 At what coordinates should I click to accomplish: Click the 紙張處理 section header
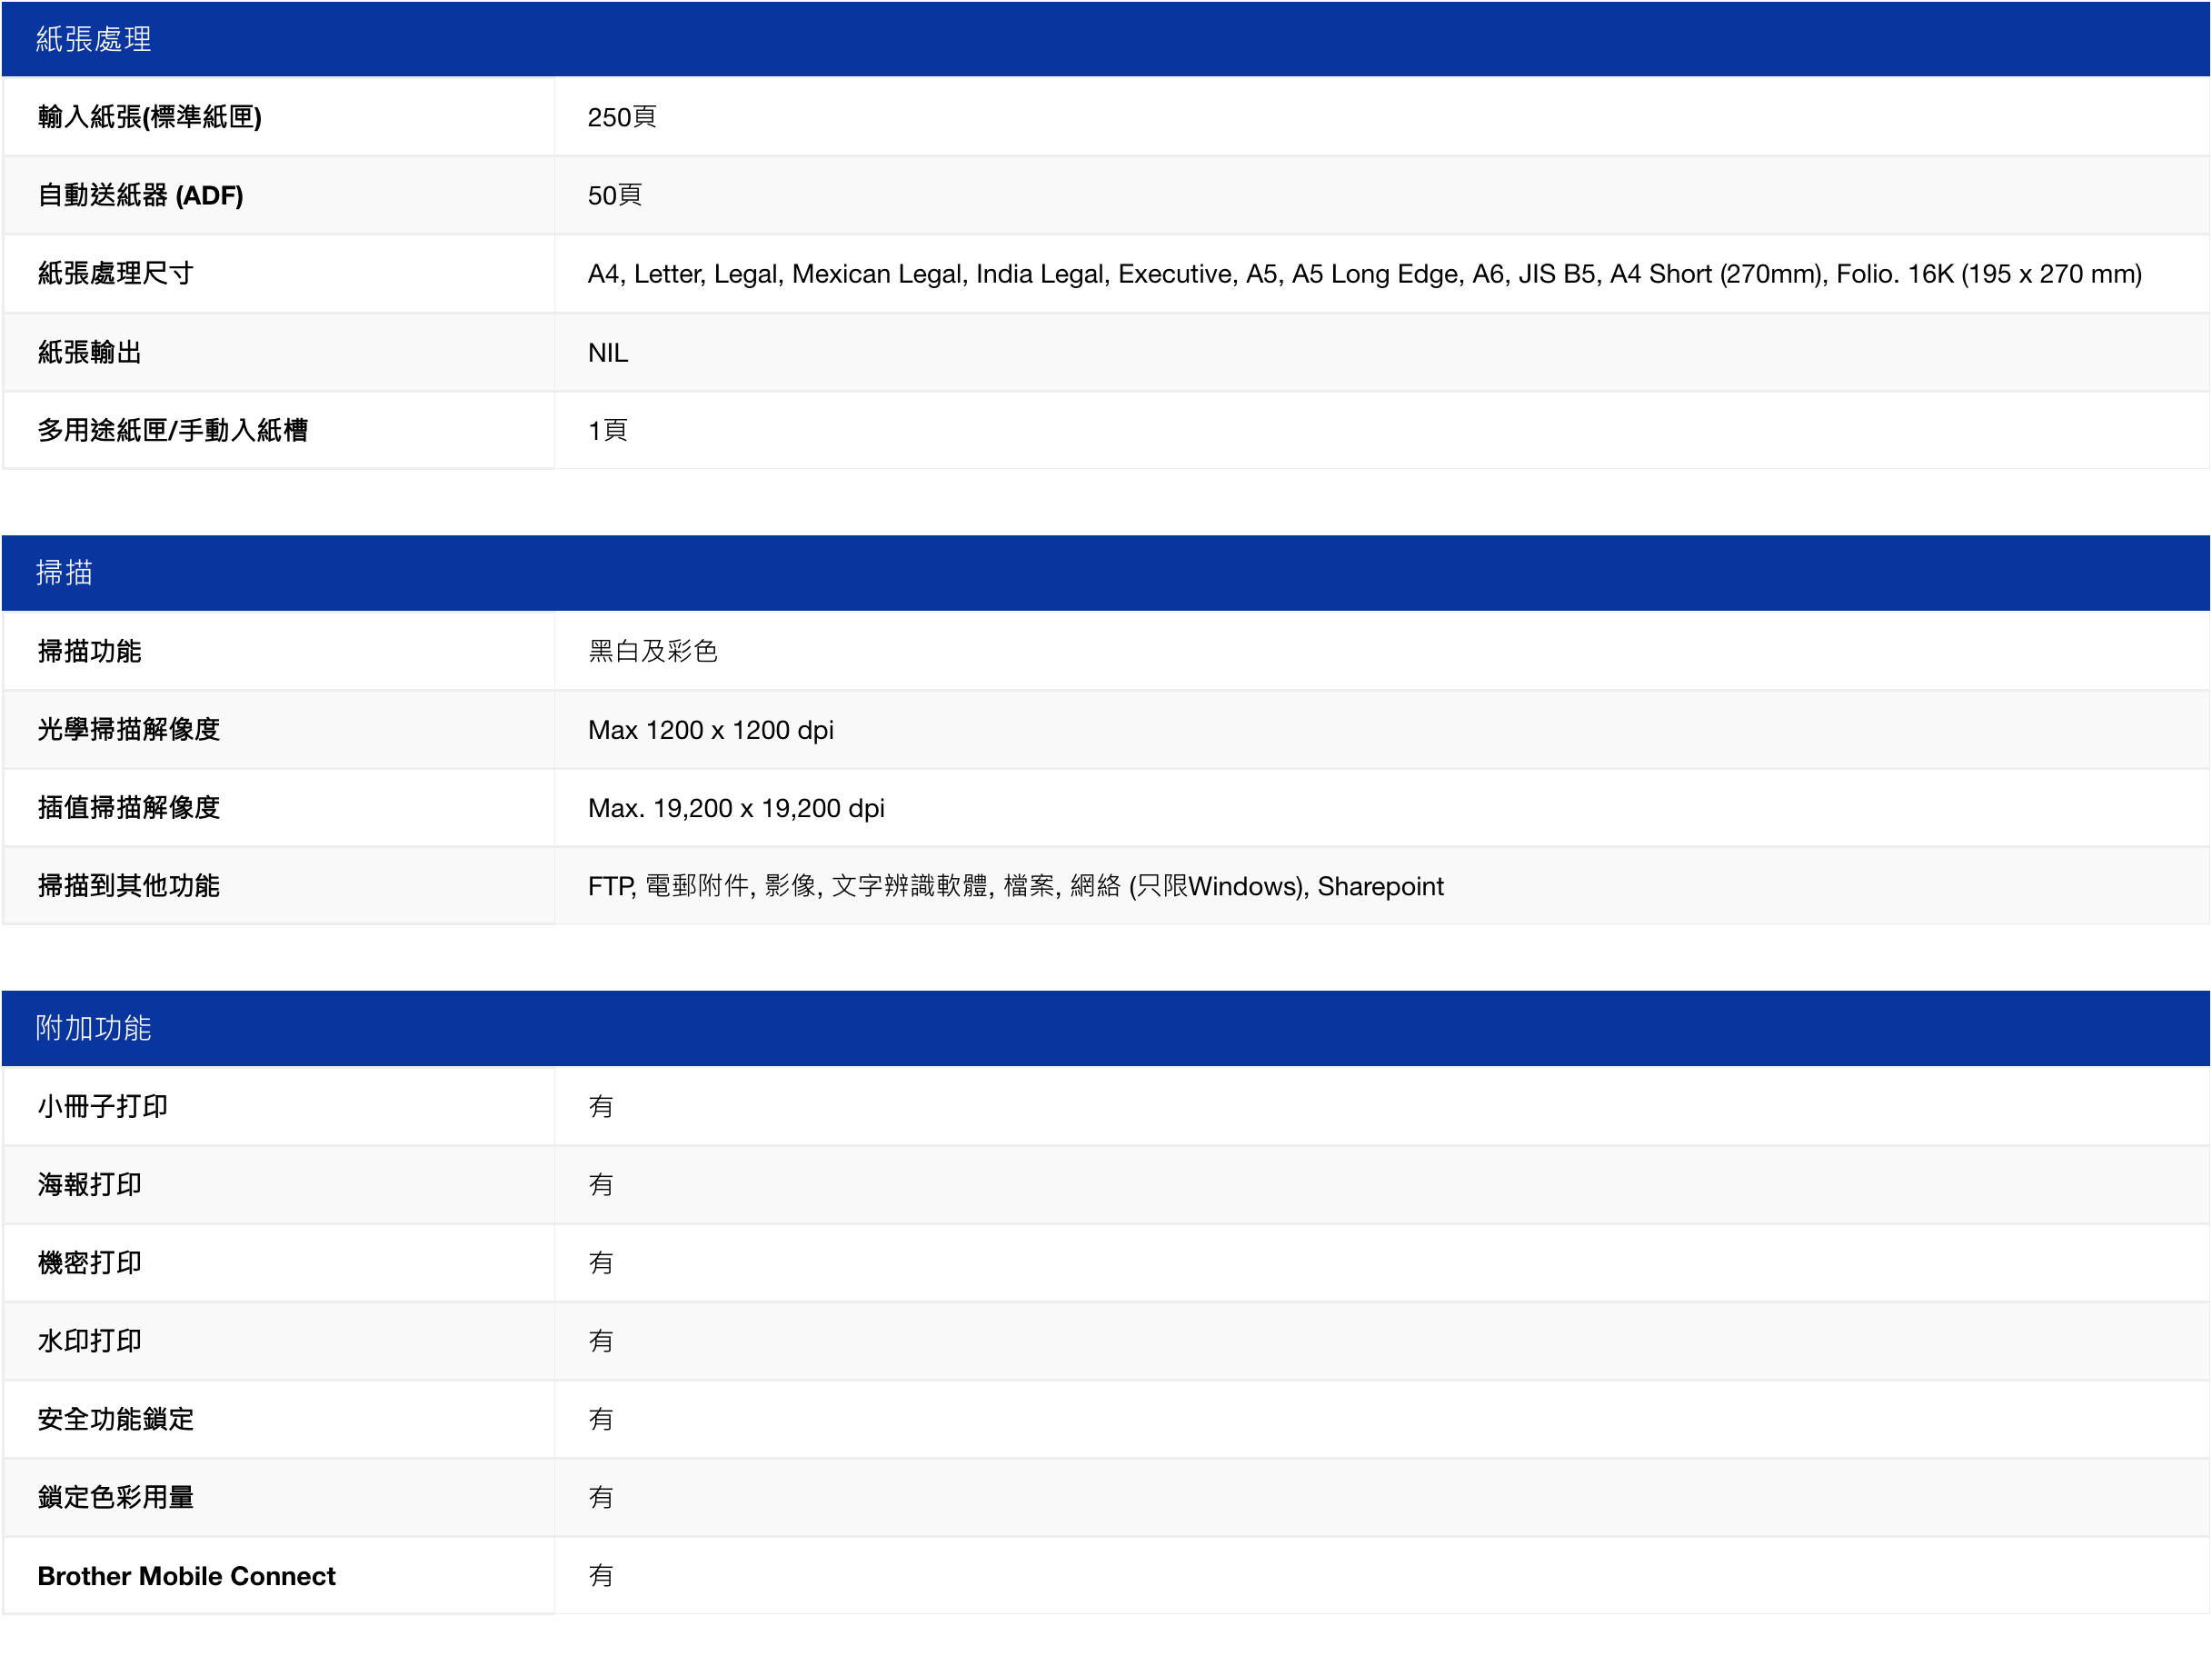point(93,39)
